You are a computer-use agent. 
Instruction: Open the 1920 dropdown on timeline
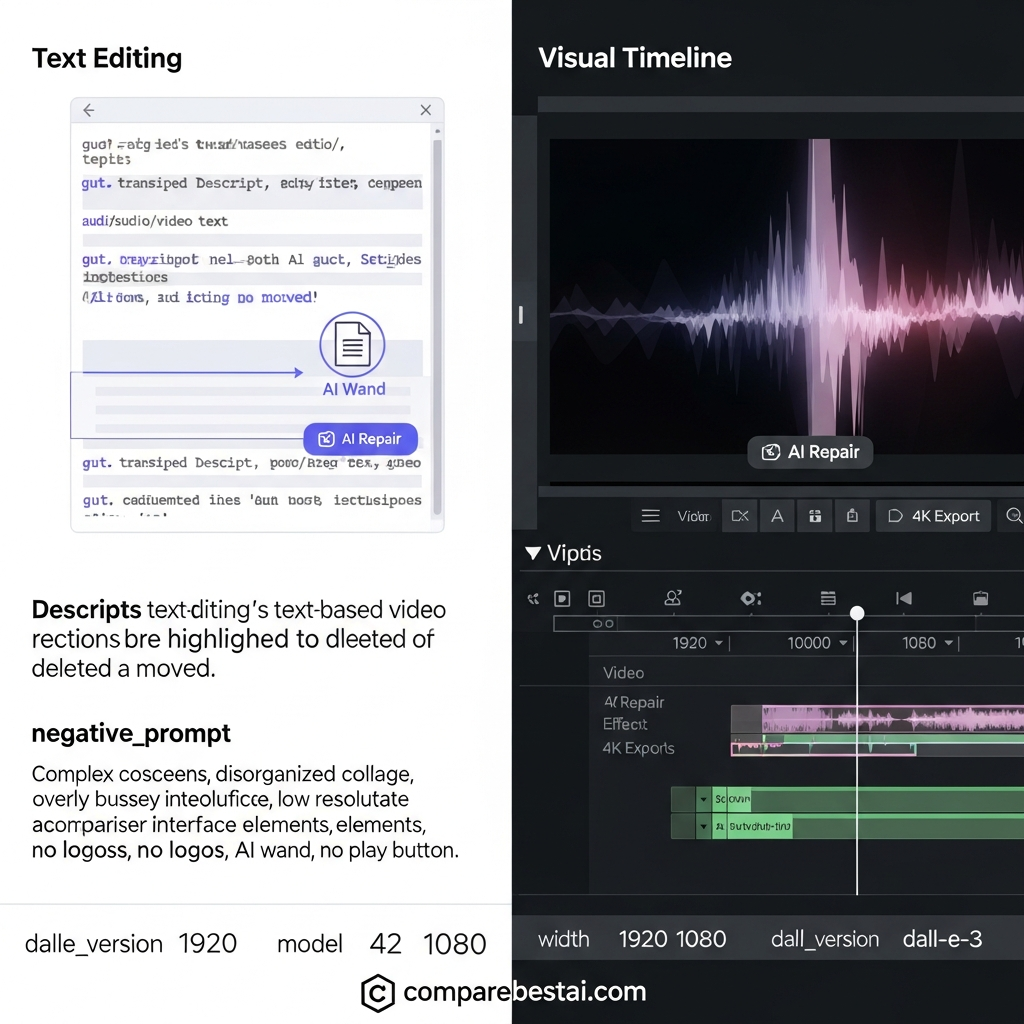tap(697, 643)
